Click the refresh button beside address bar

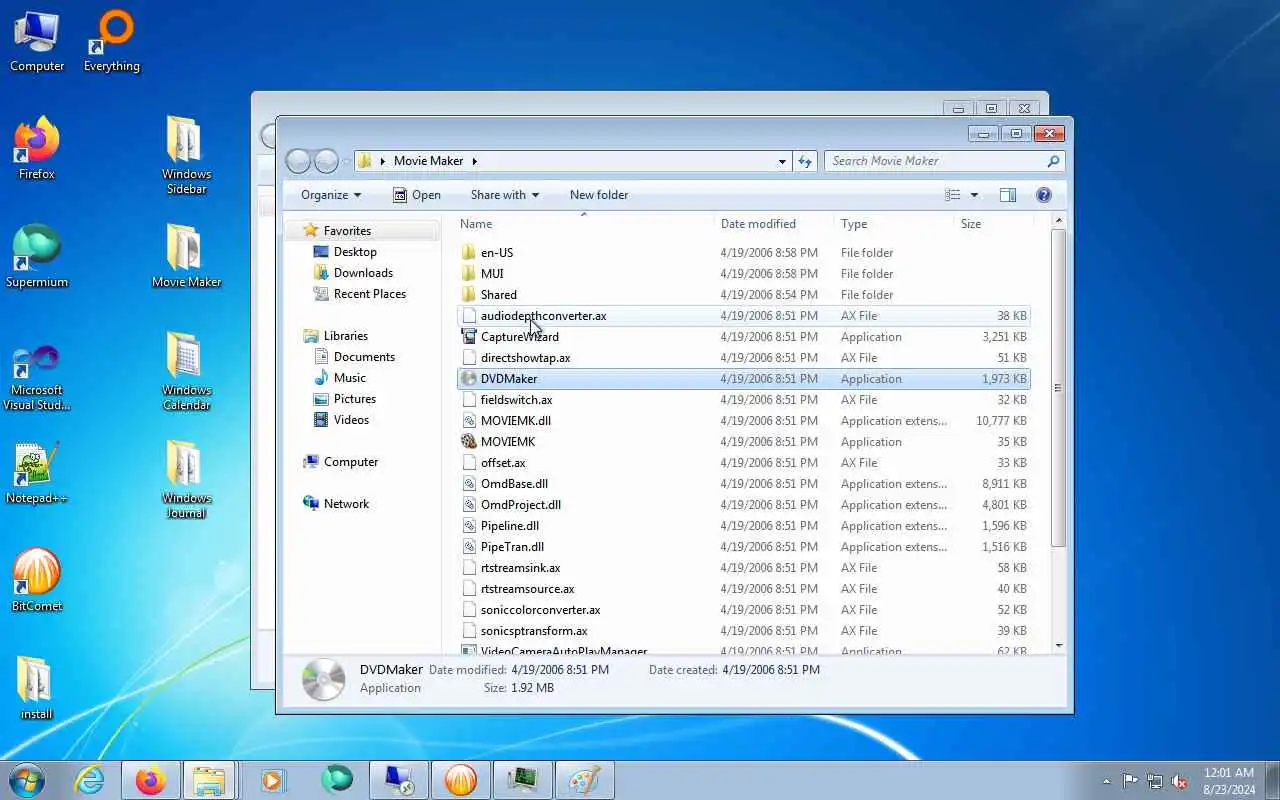(x=805, y=161)
